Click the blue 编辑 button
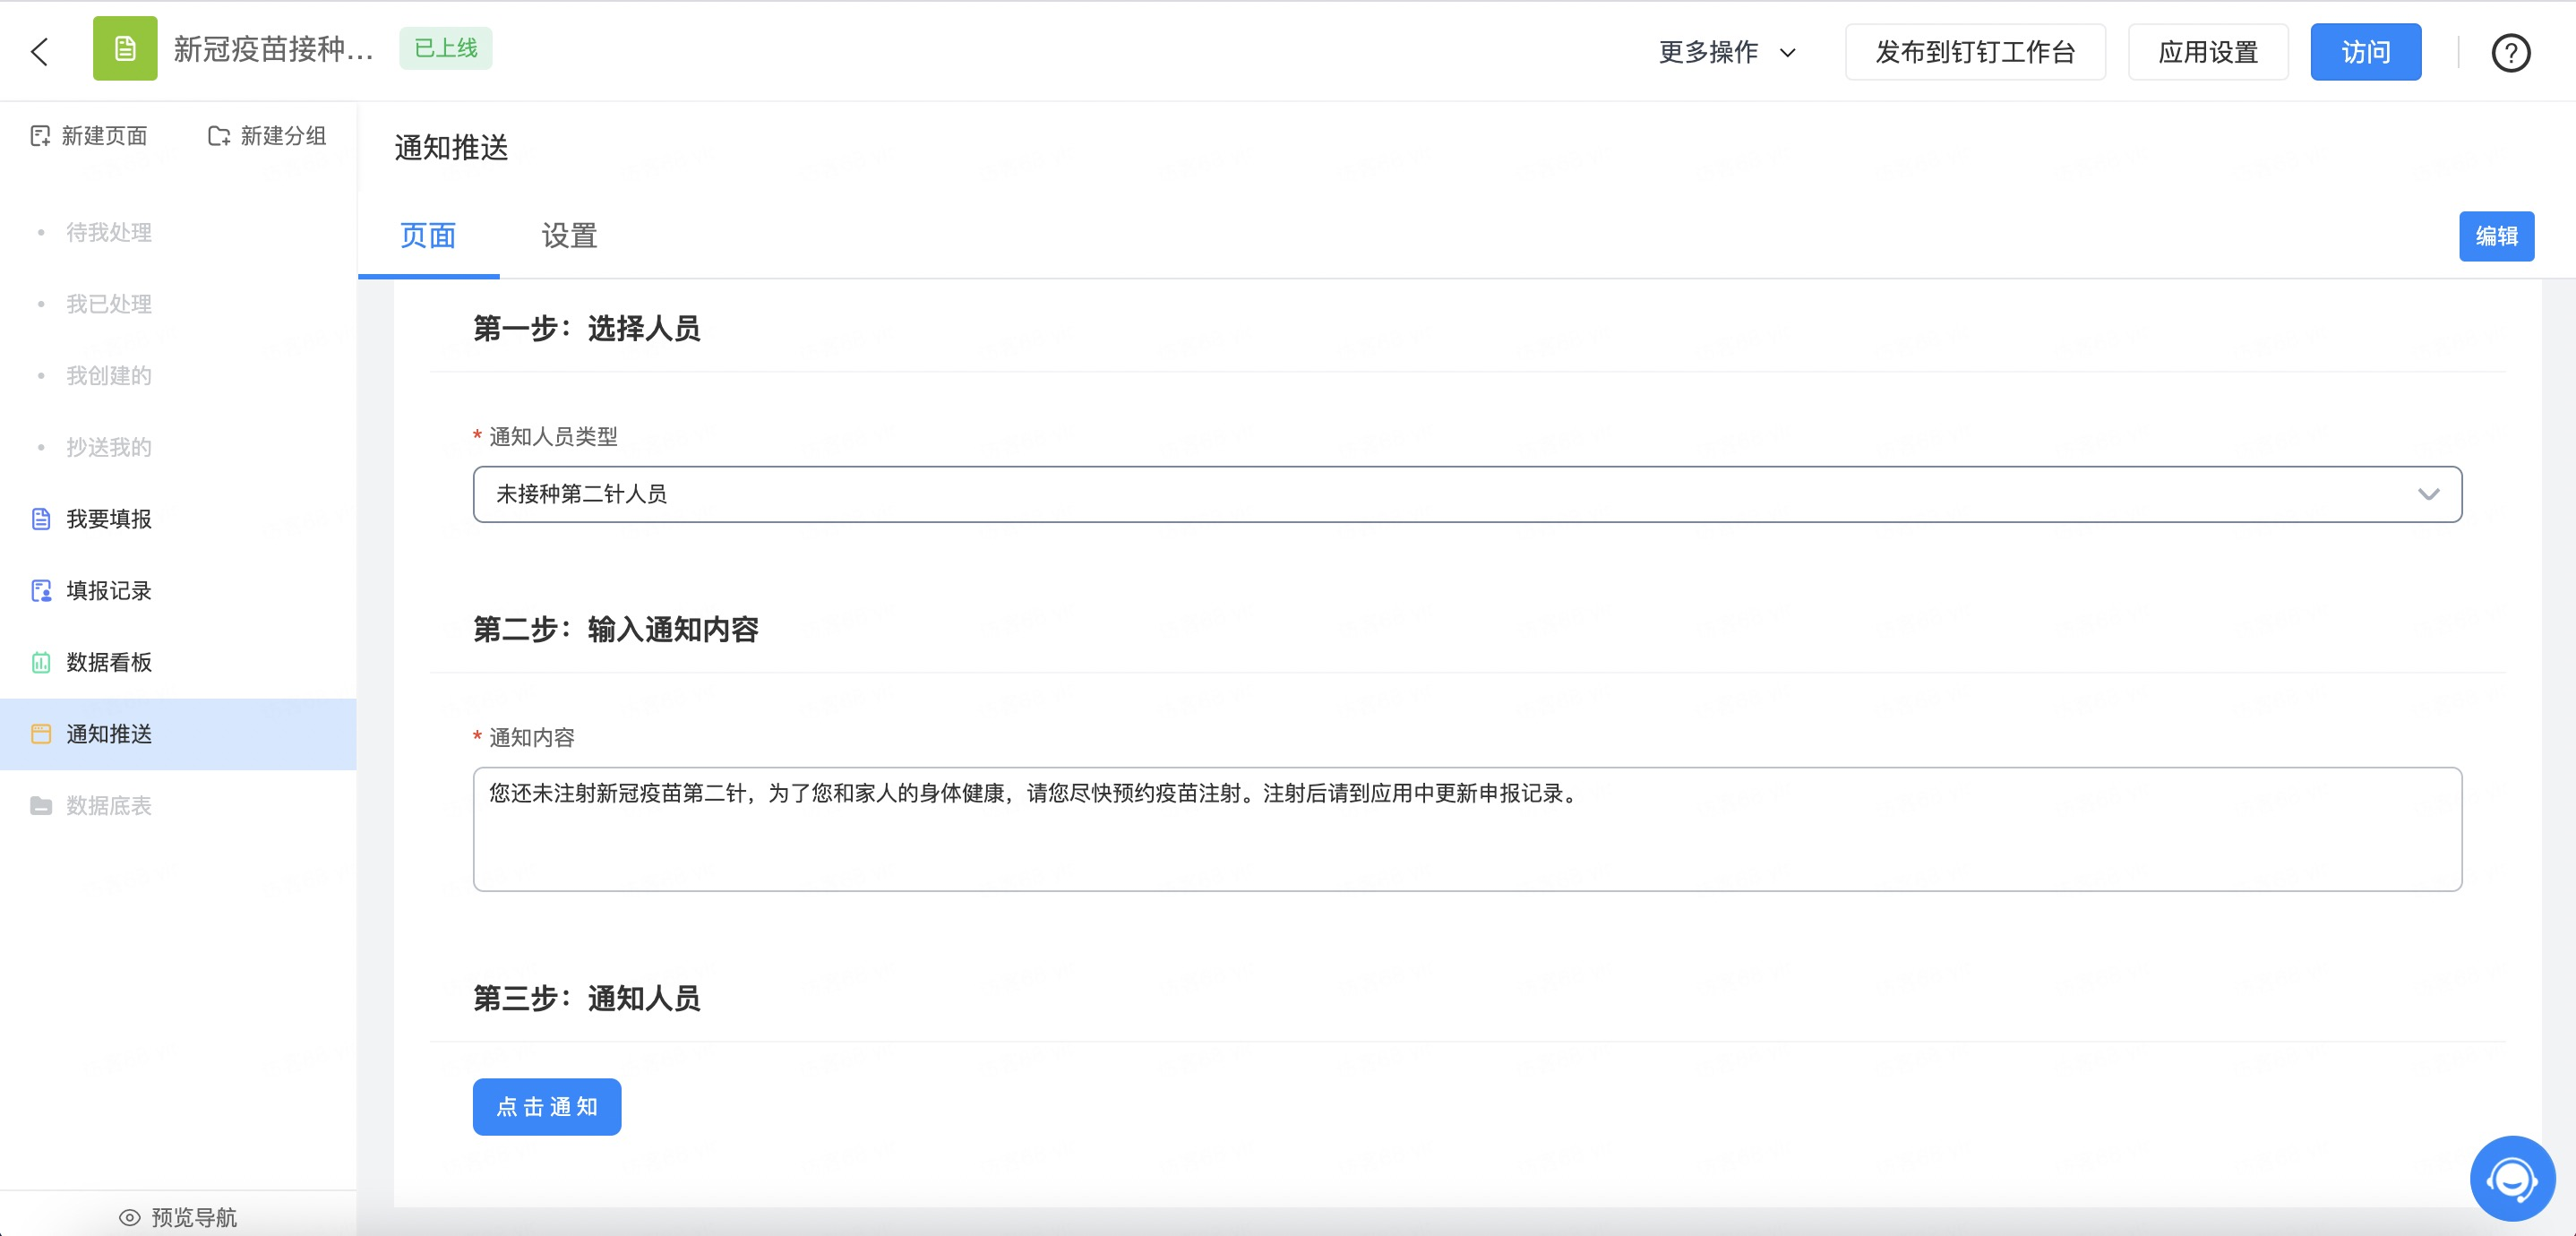This screenshot has height=1236, width=2576. (2496, 236)
